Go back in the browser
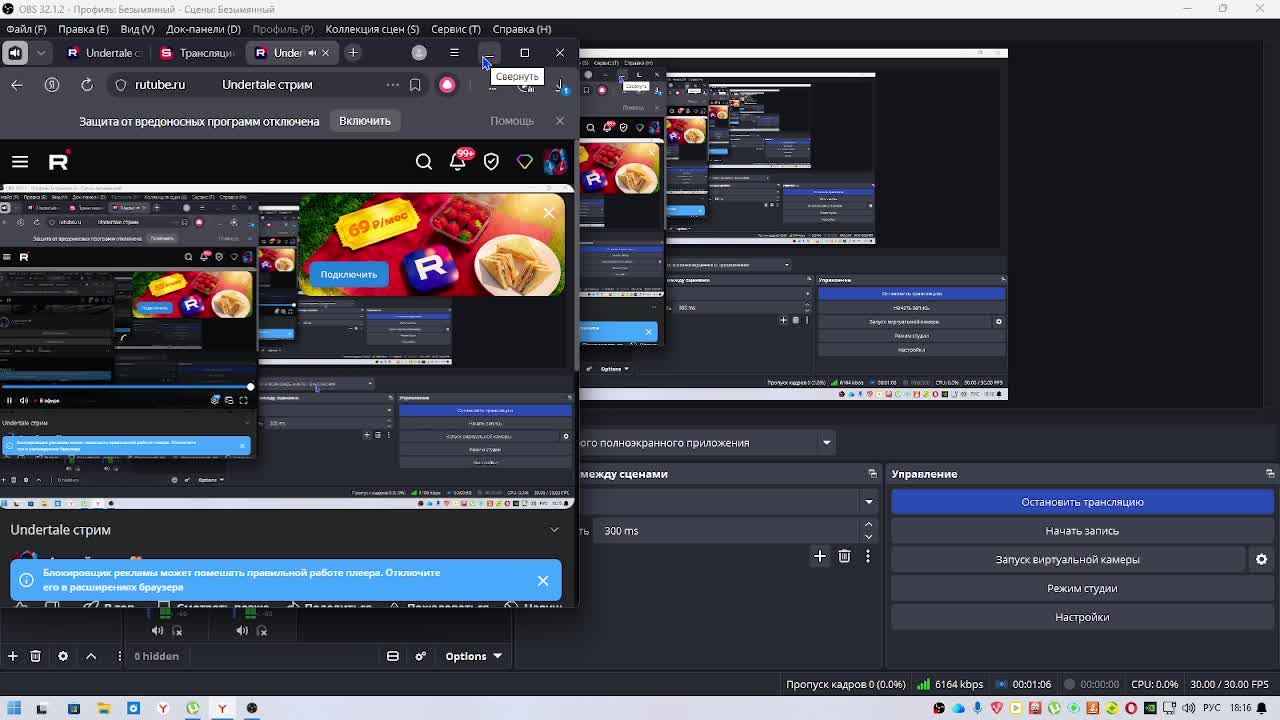Image resolution: width=1280 pixels, height=720 pixels. pos(17,85)
